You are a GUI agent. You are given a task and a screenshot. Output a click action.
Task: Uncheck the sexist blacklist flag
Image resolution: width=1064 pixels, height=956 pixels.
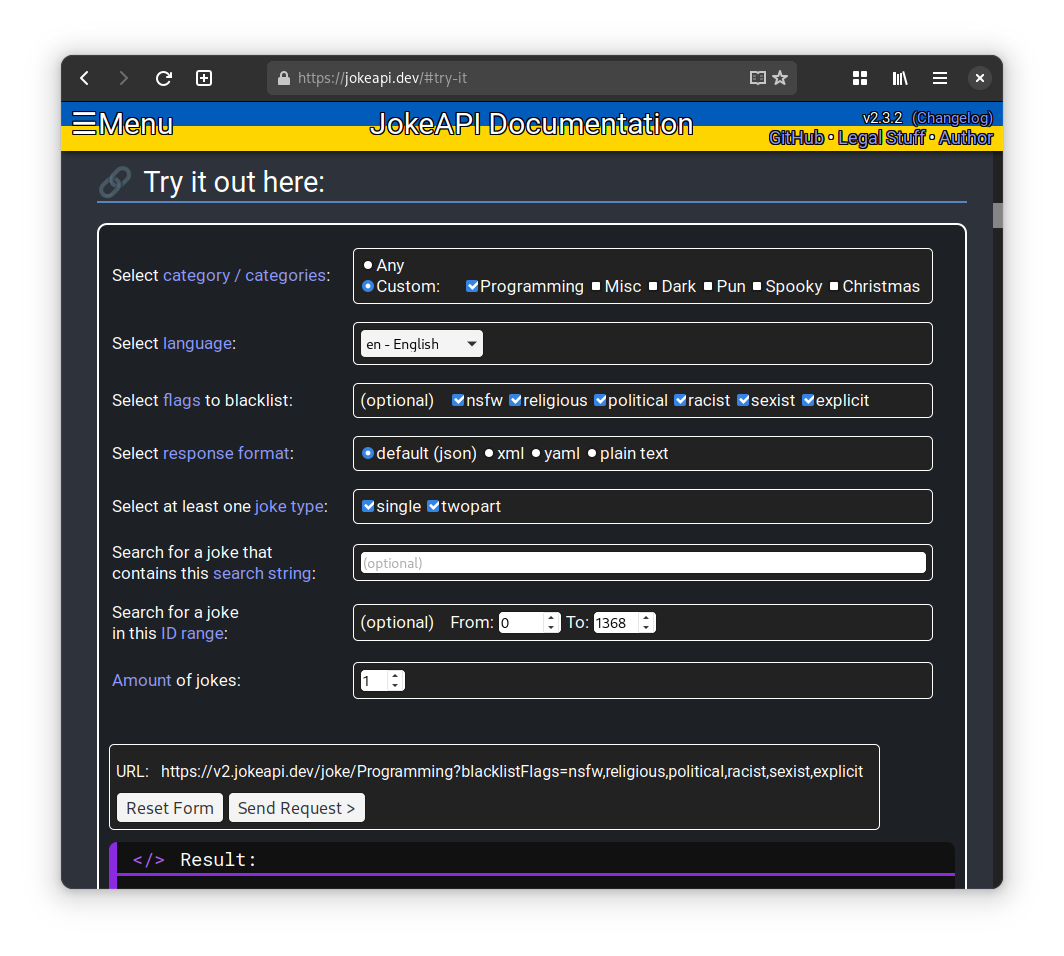pos(743,400)
